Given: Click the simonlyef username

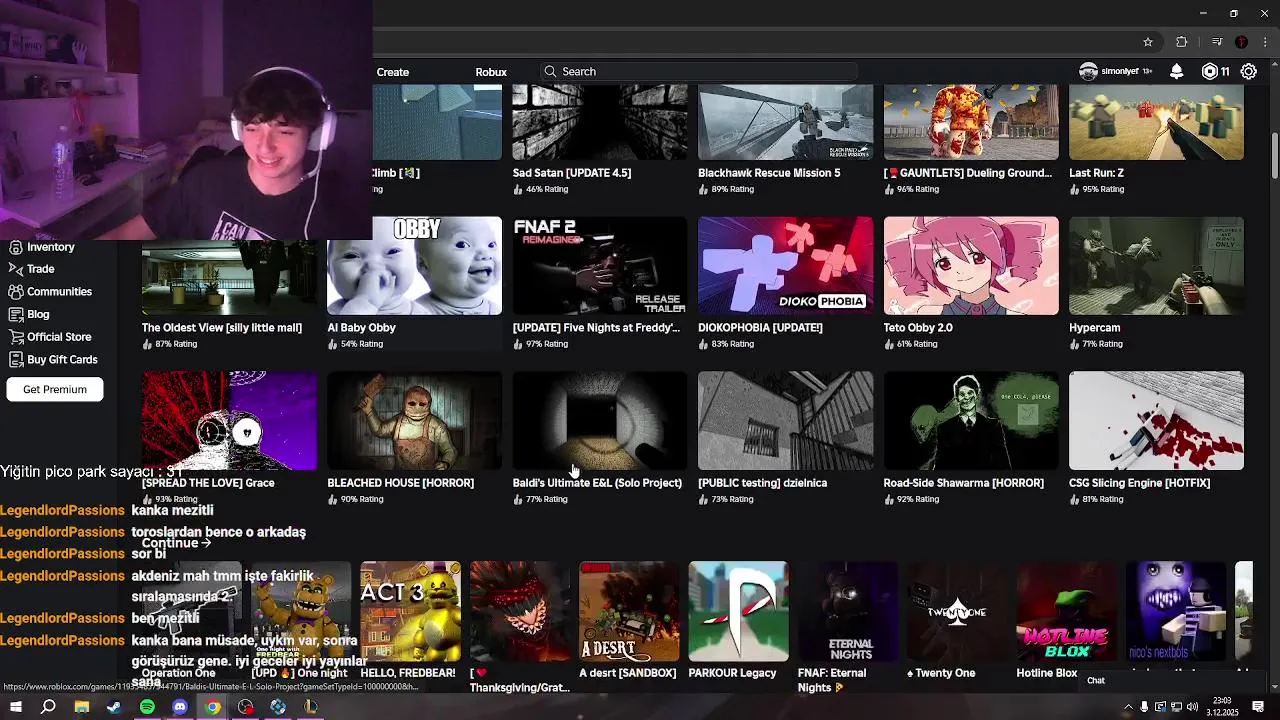Looking at the screenshot, I should (1120, 72).
